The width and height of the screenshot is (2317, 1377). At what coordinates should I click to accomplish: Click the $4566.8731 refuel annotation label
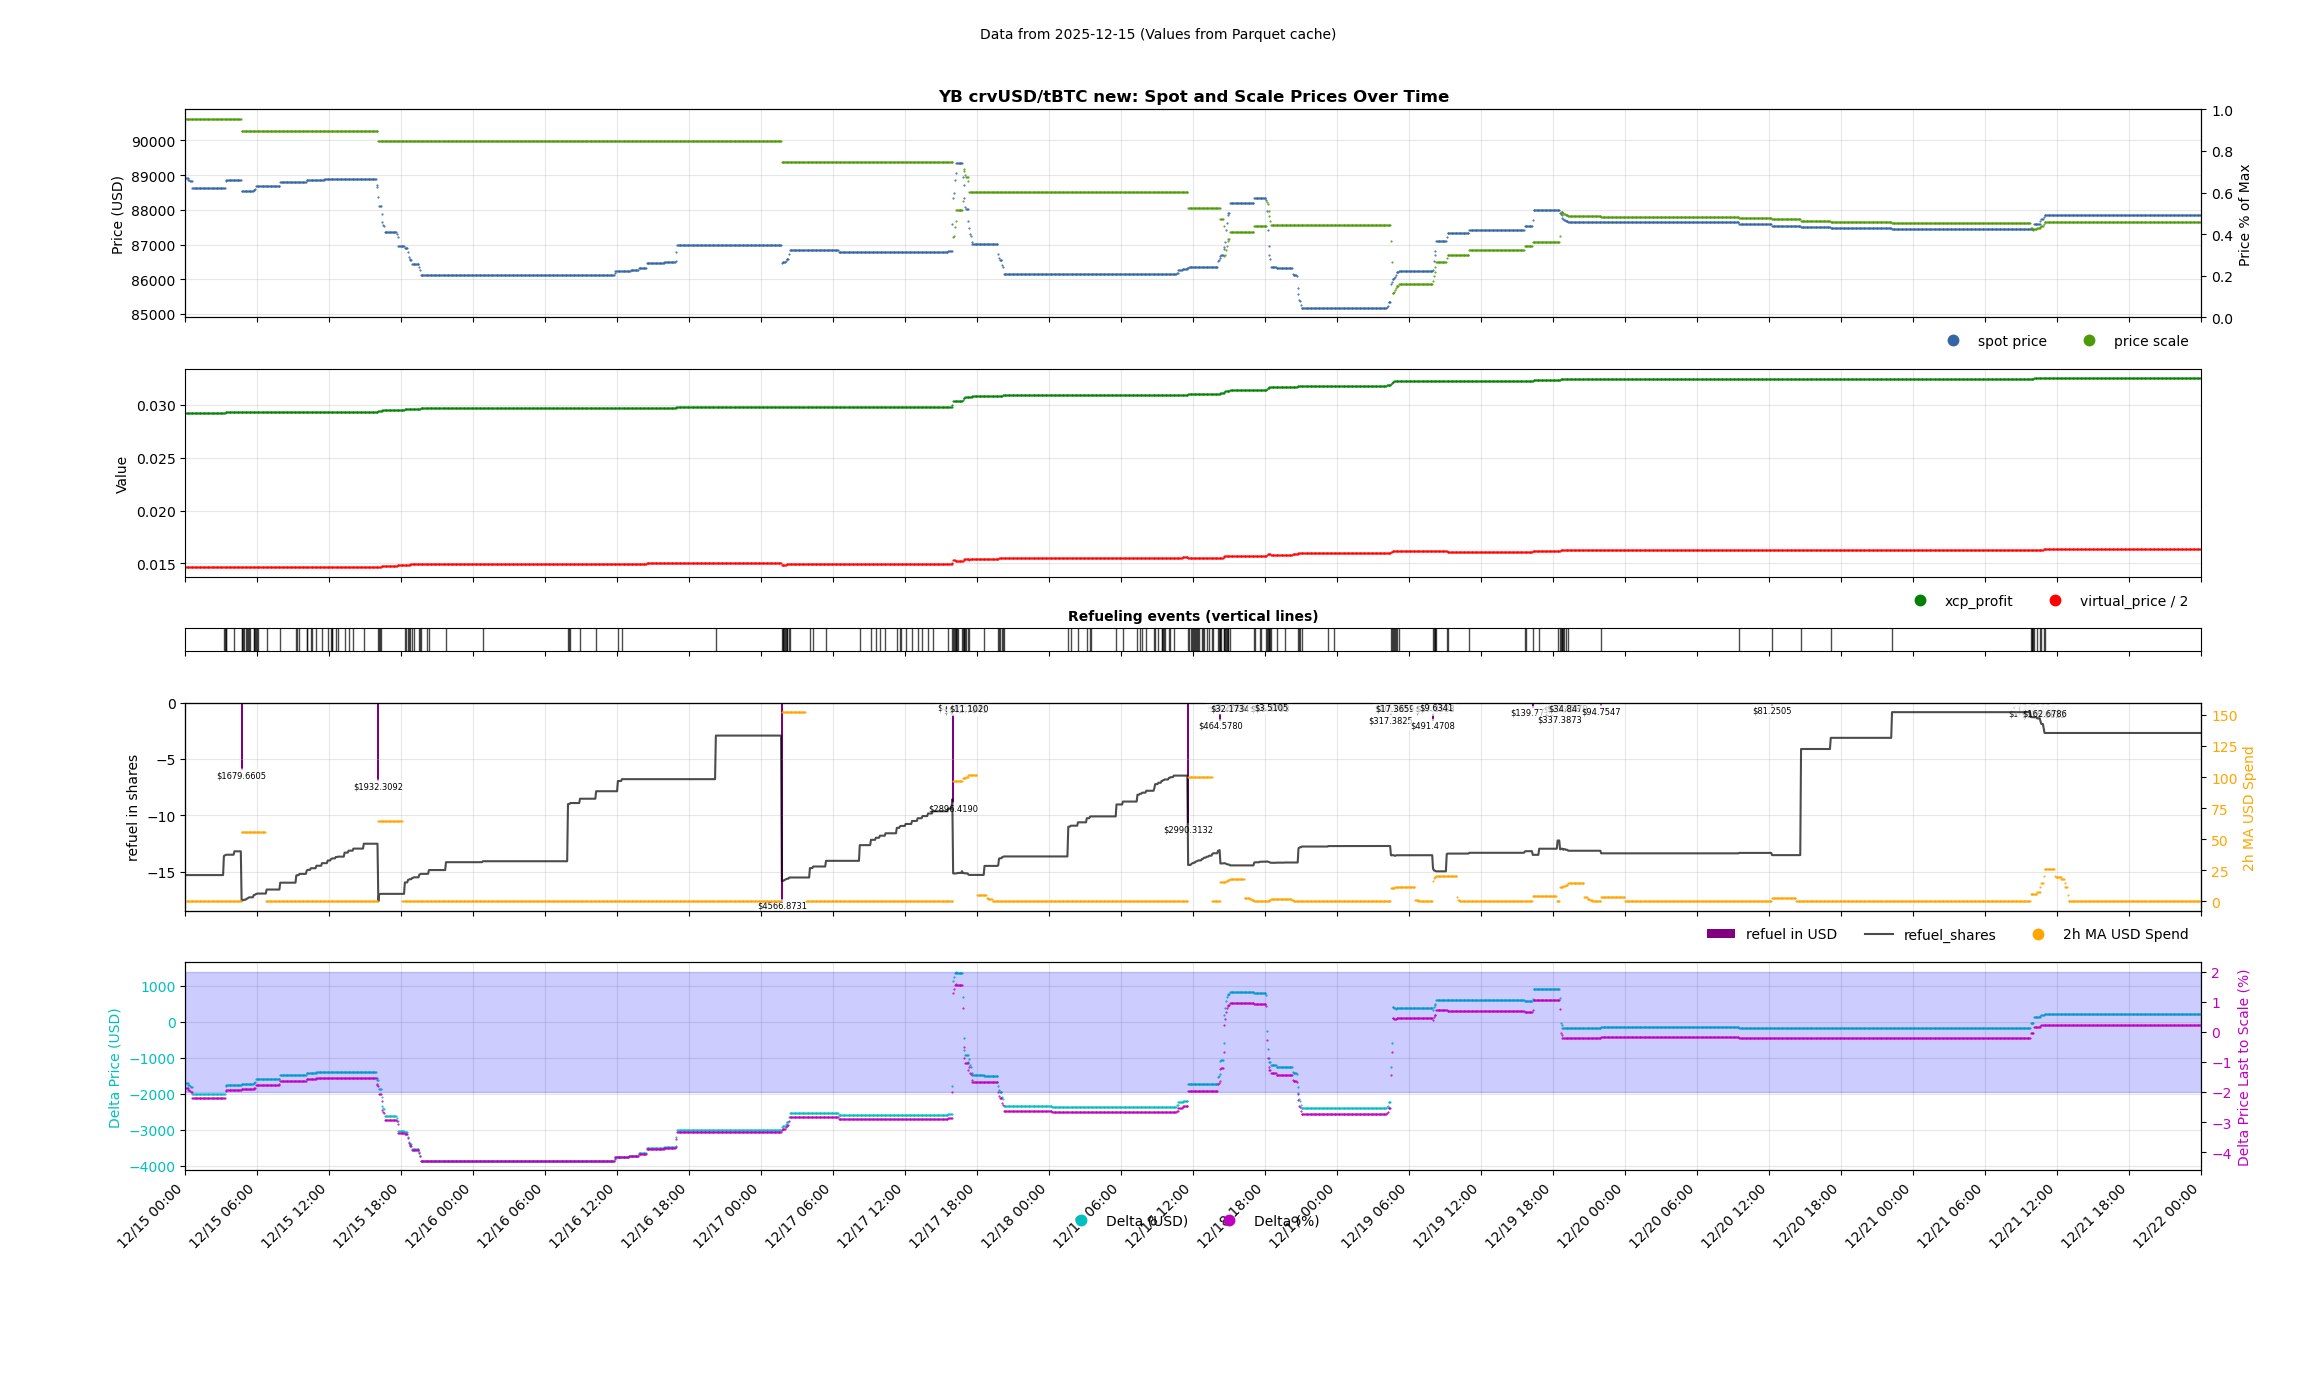(x=781, y=906)
